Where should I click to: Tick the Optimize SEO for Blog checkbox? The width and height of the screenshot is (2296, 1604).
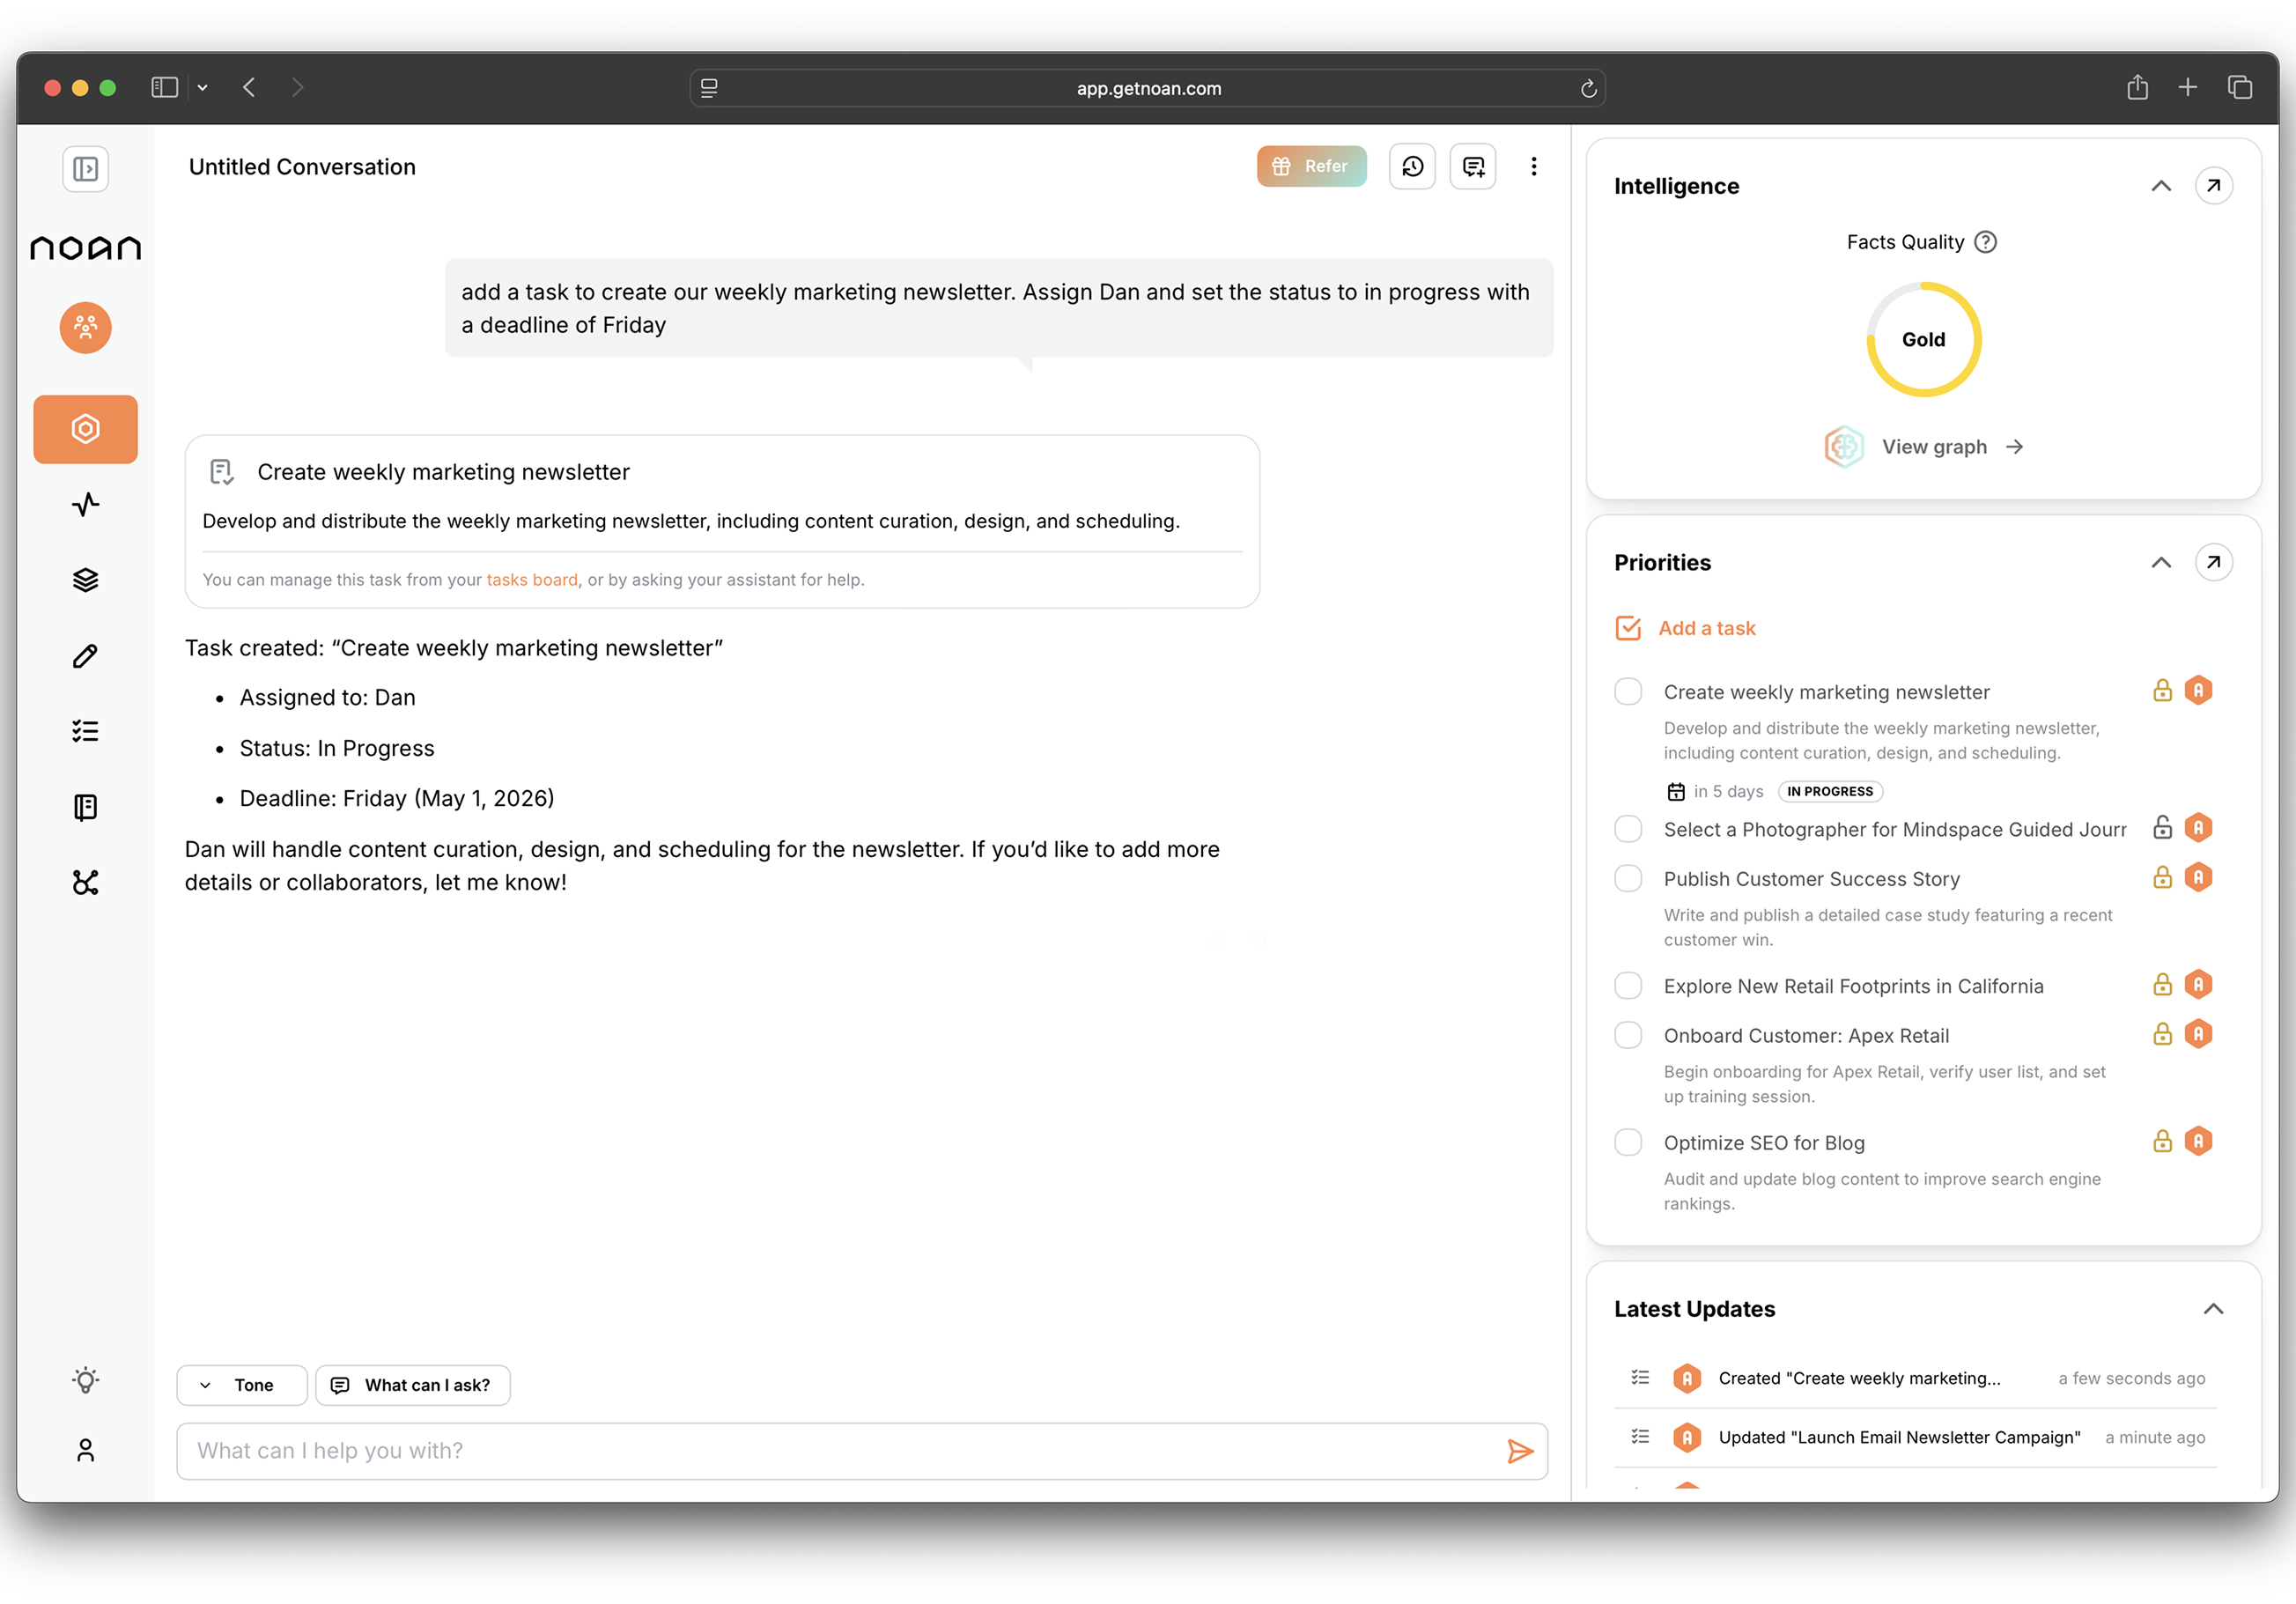(1628, 1142)
